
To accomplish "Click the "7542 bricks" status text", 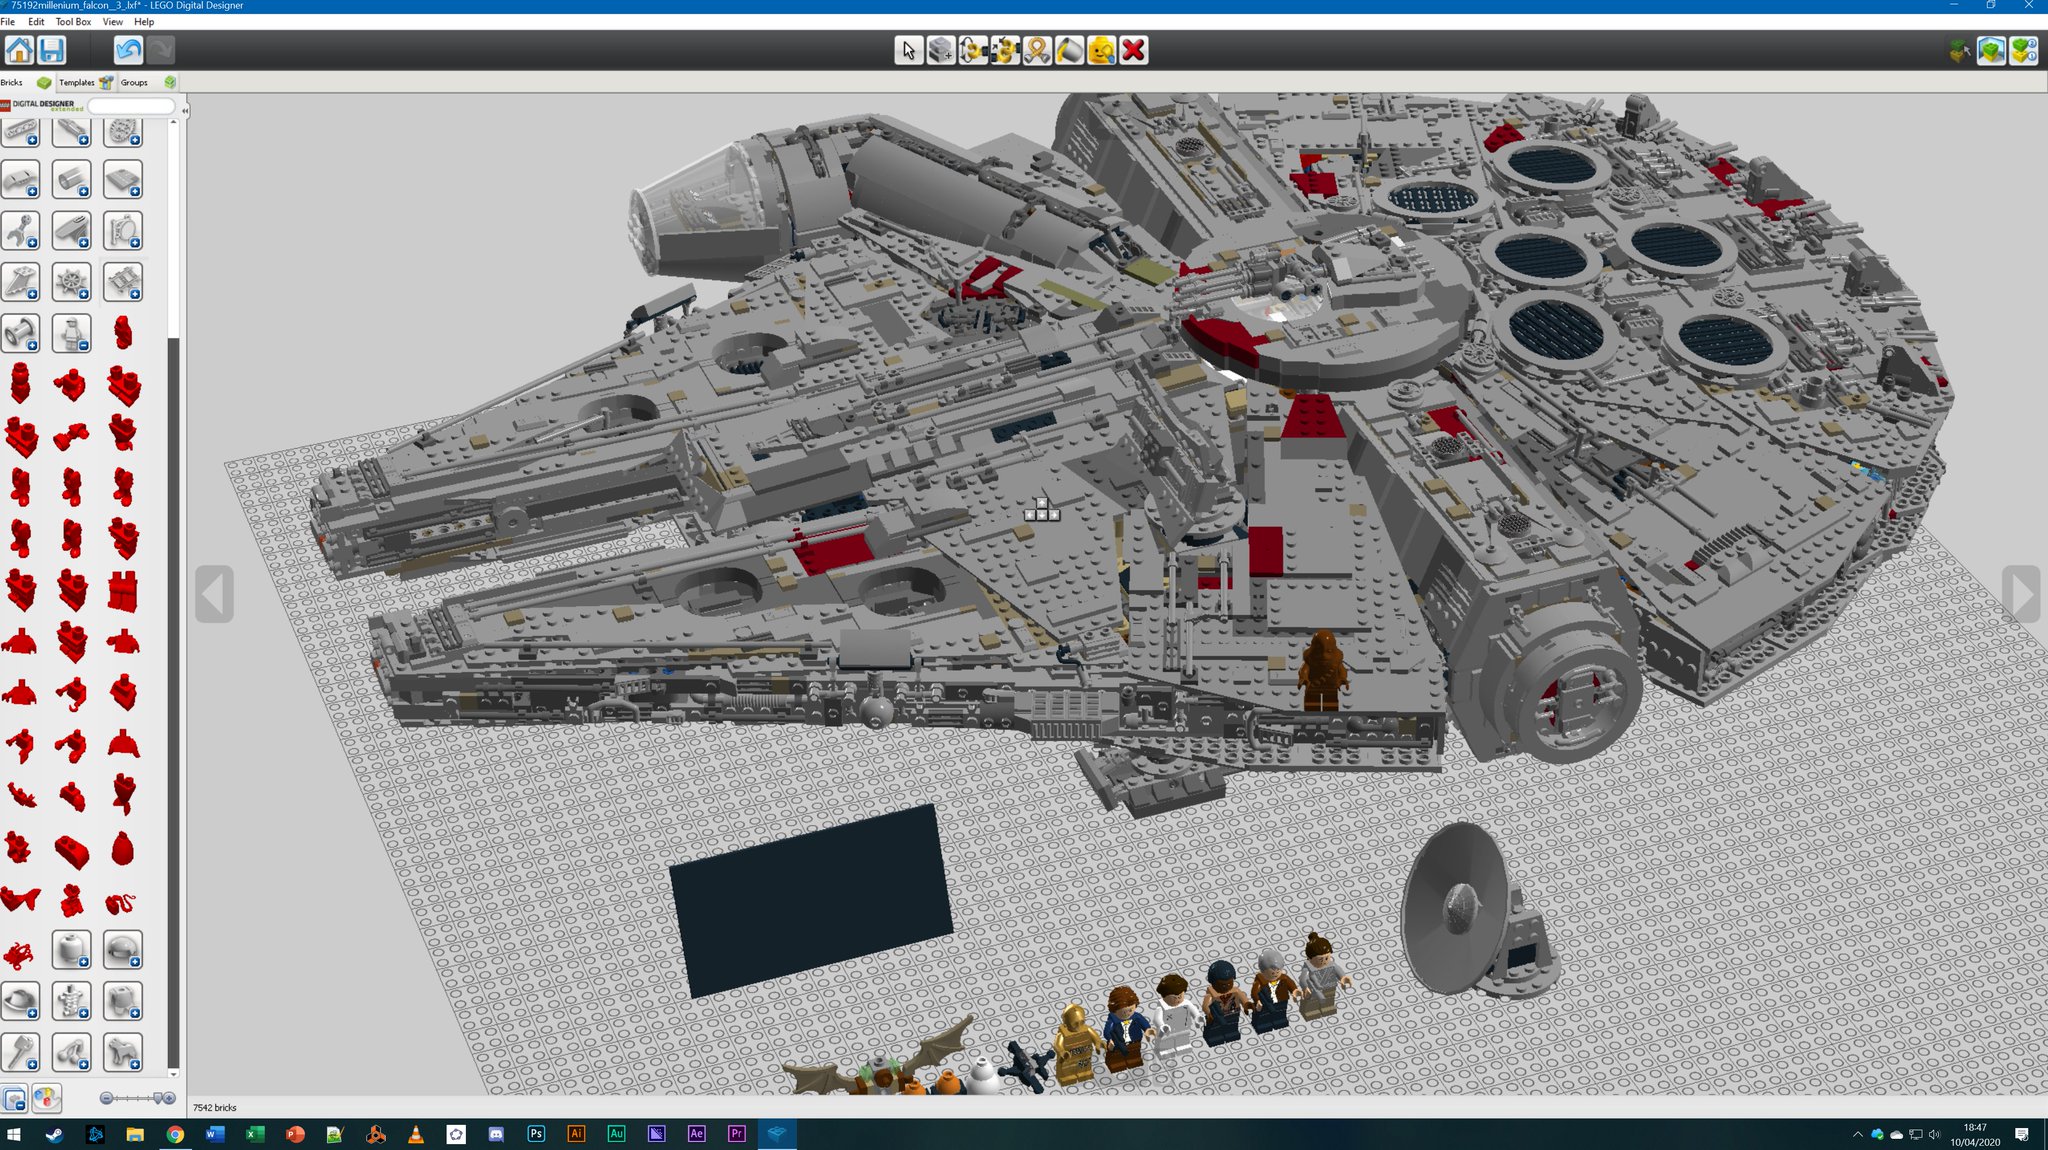I will click(x=214, y=1107).
